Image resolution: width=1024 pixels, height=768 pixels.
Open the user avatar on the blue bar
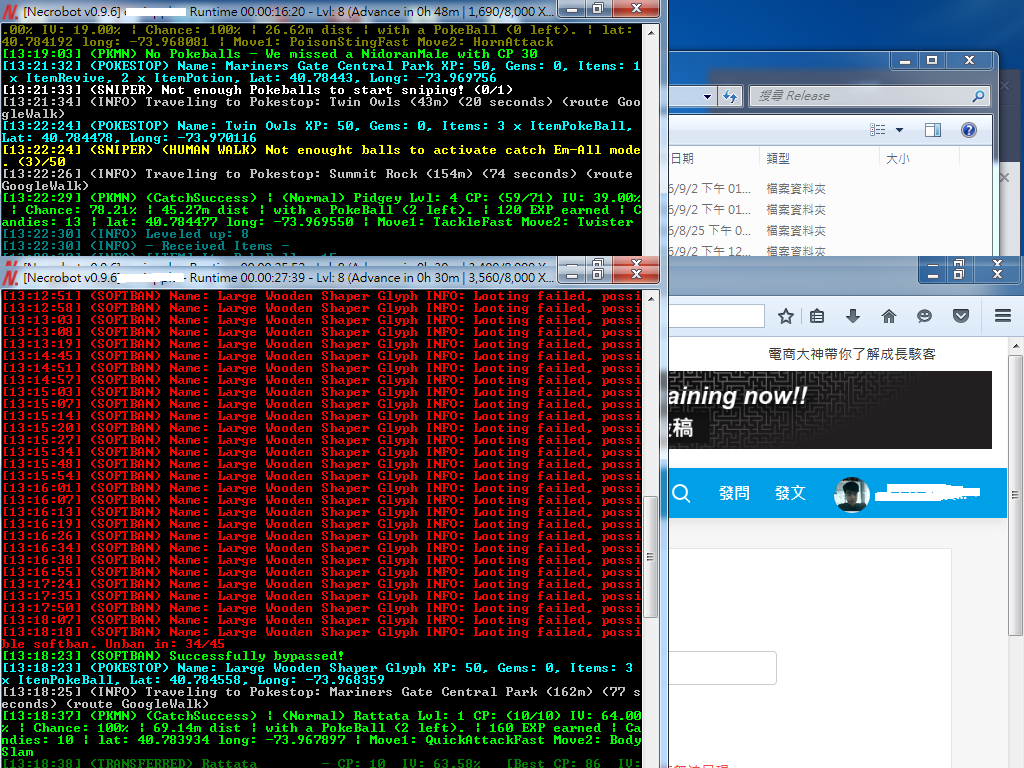[x=852, y=494]
